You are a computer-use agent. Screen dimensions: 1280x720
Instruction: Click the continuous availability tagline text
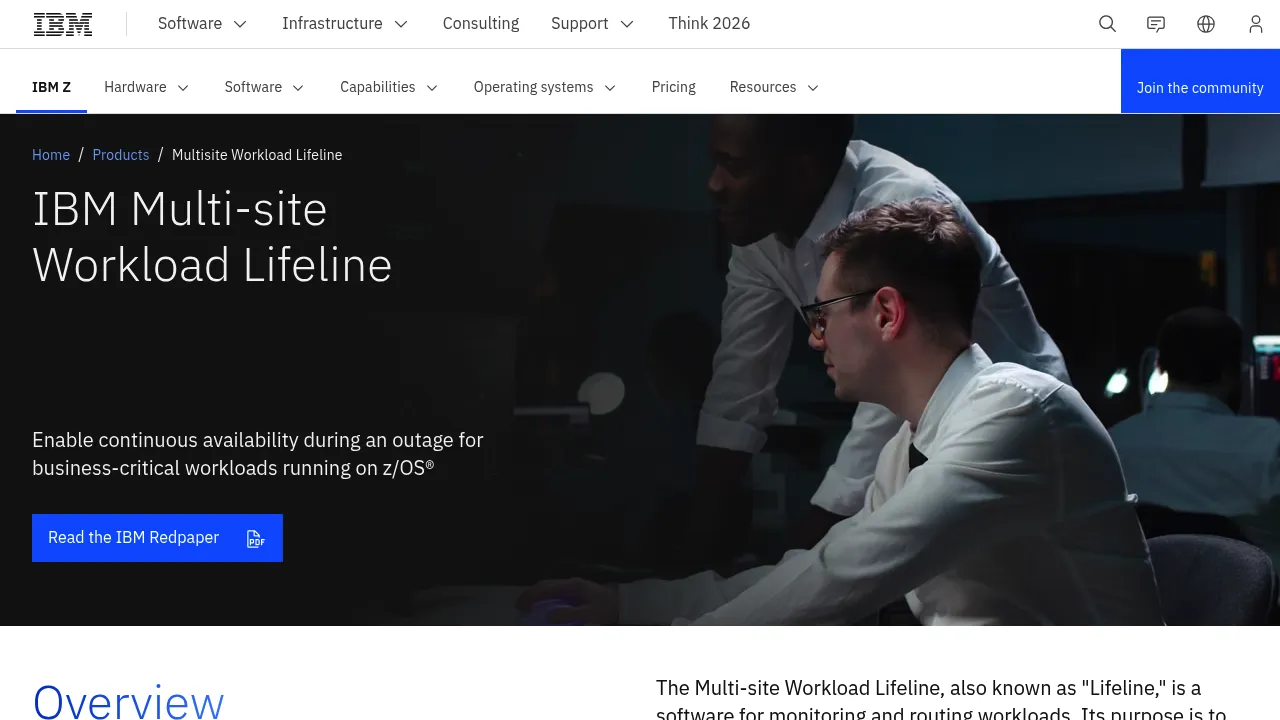258,454
